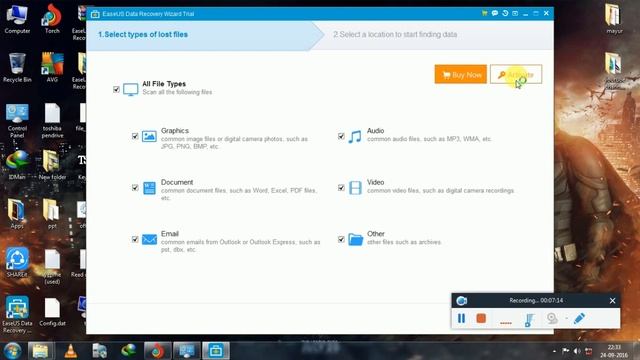Click the Video film strip icon
Screen dimensions: 640x360
[355, 188]
